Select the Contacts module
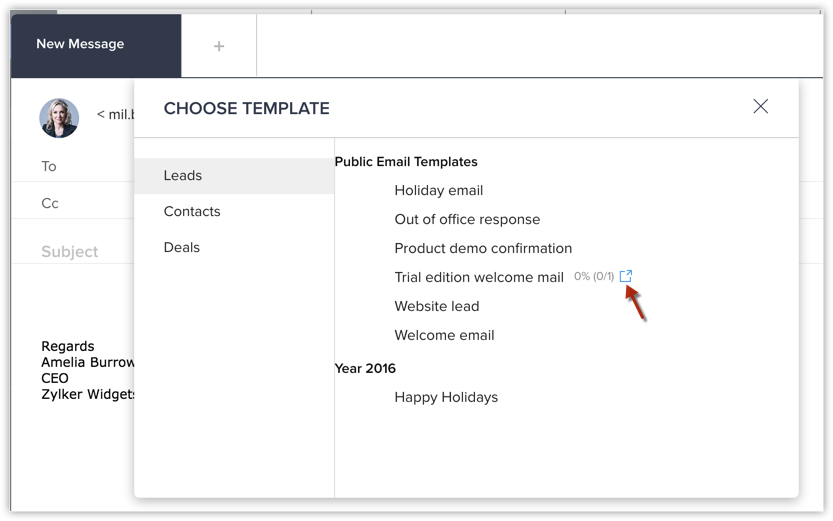Viewport: 833px width, 521px height. [234, 211]
